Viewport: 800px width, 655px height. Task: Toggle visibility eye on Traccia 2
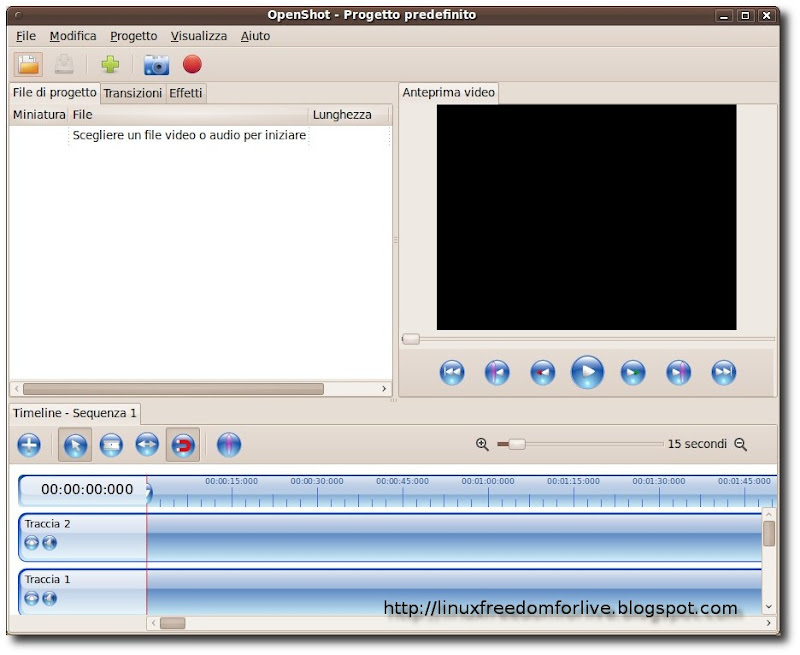[32, 543]
